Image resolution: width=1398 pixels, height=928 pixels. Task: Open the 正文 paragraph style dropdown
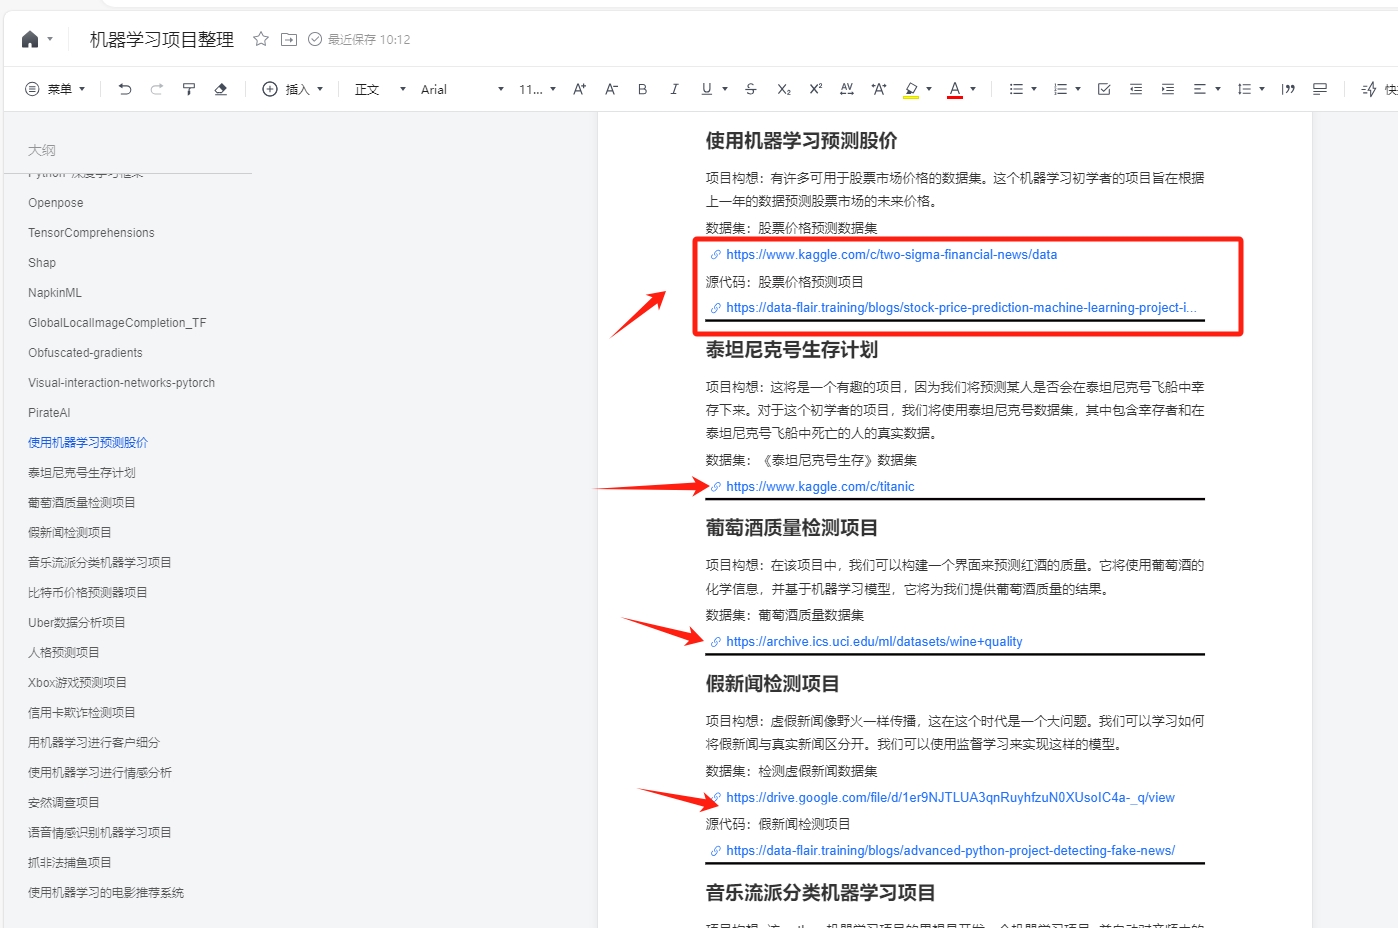(x=380, y=89)
